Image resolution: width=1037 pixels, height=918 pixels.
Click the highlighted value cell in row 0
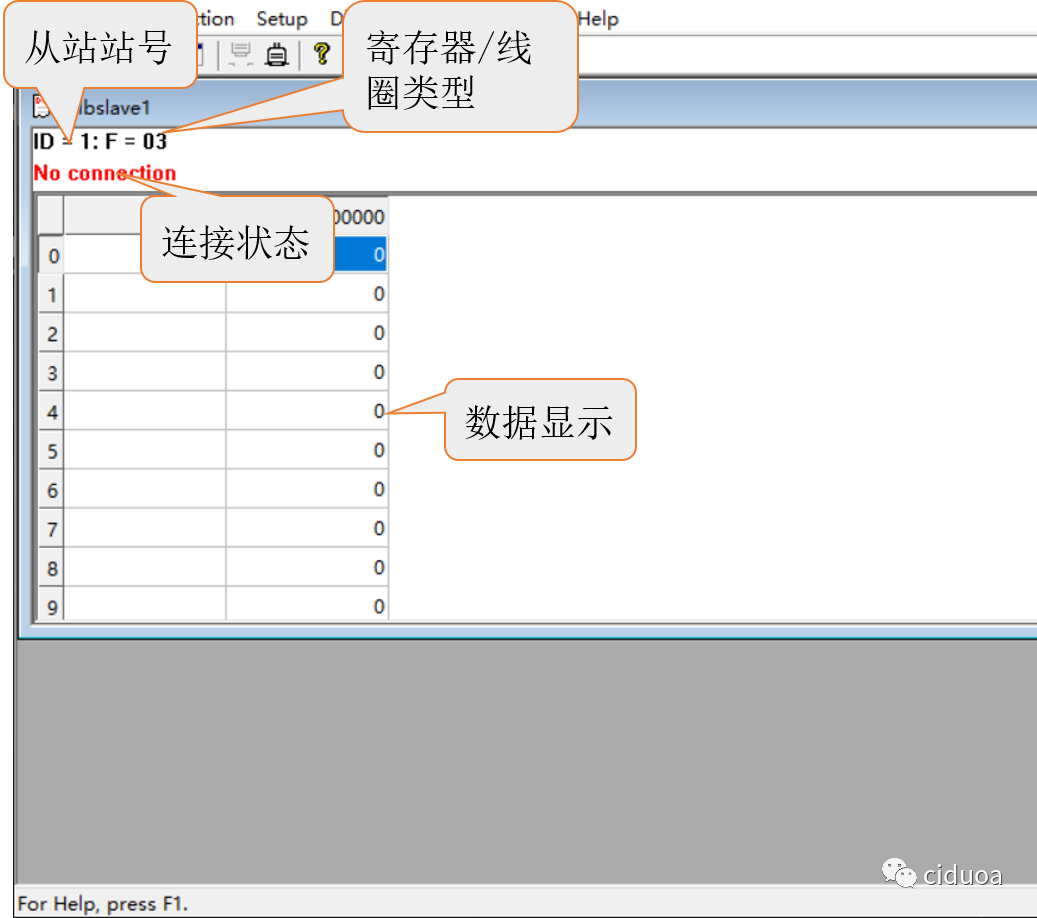click(x=360, y=255)
